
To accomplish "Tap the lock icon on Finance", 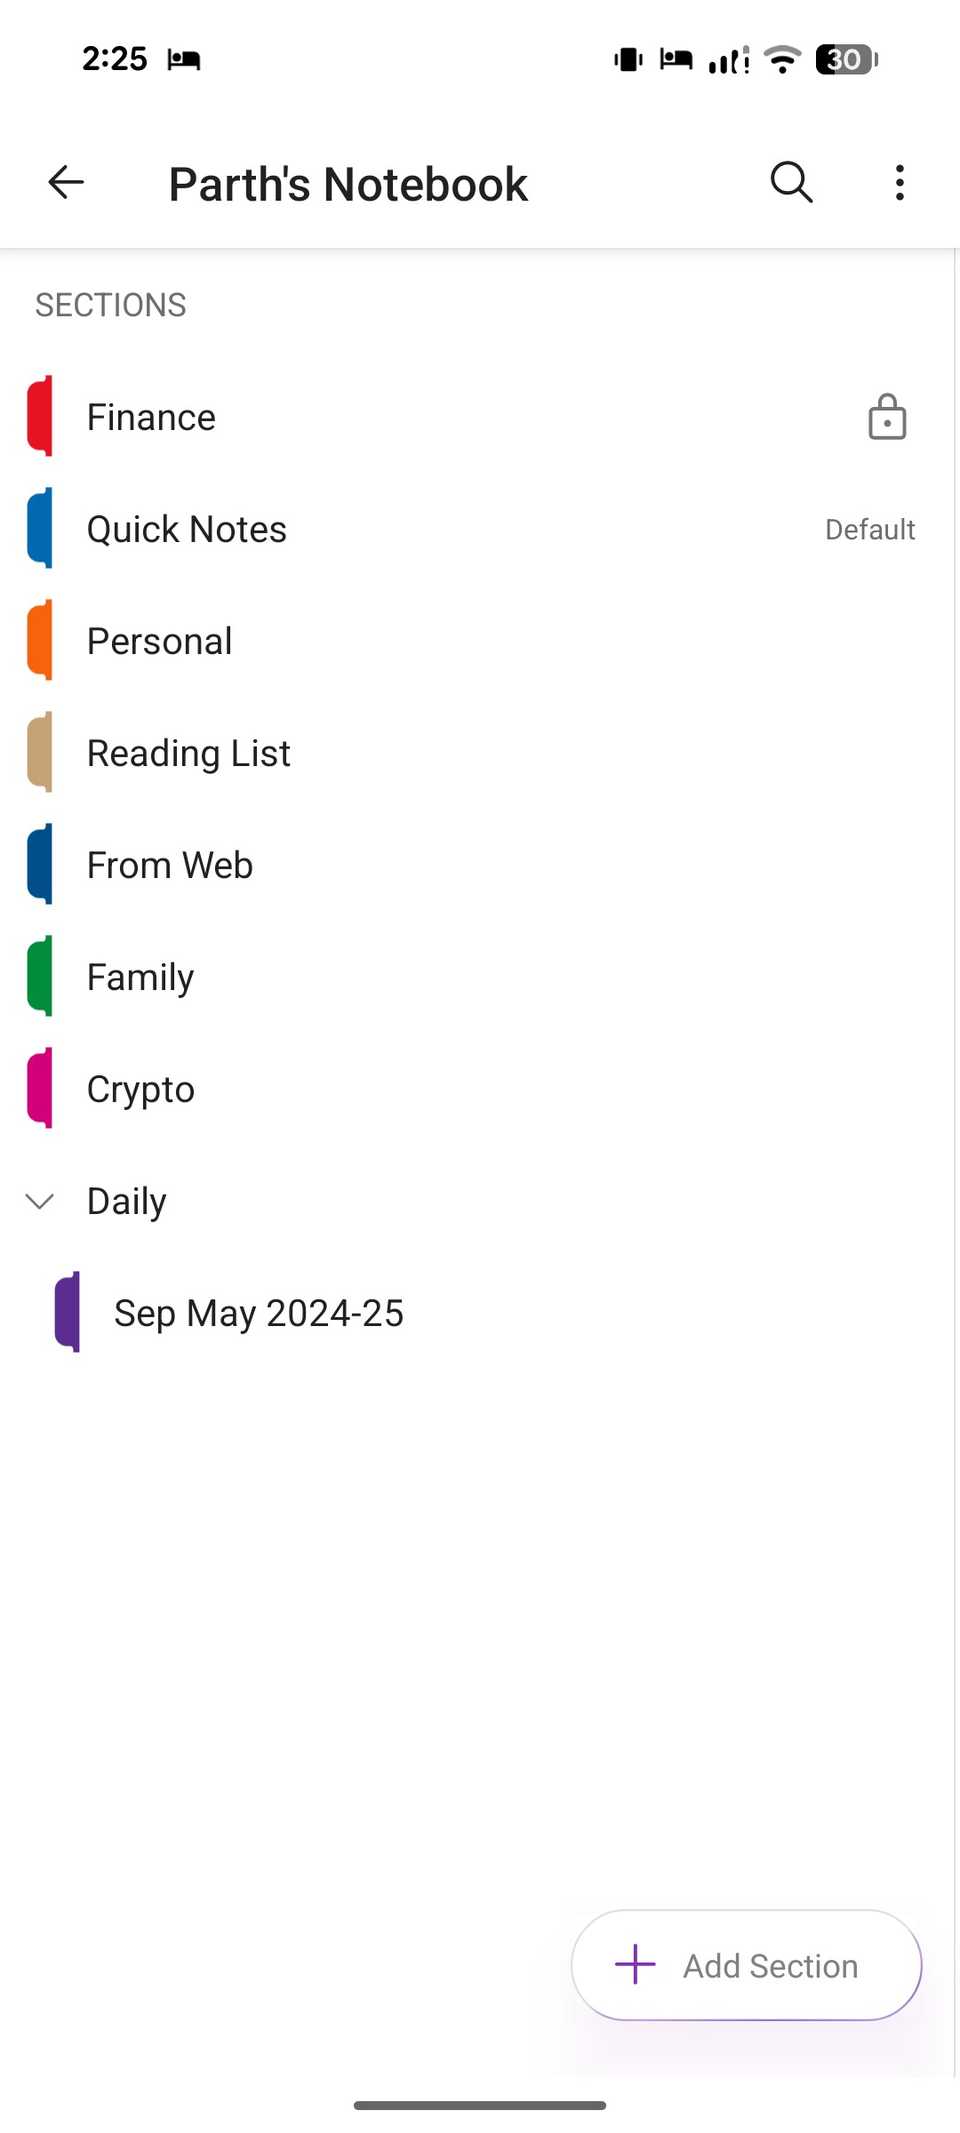I will point(887,417).
